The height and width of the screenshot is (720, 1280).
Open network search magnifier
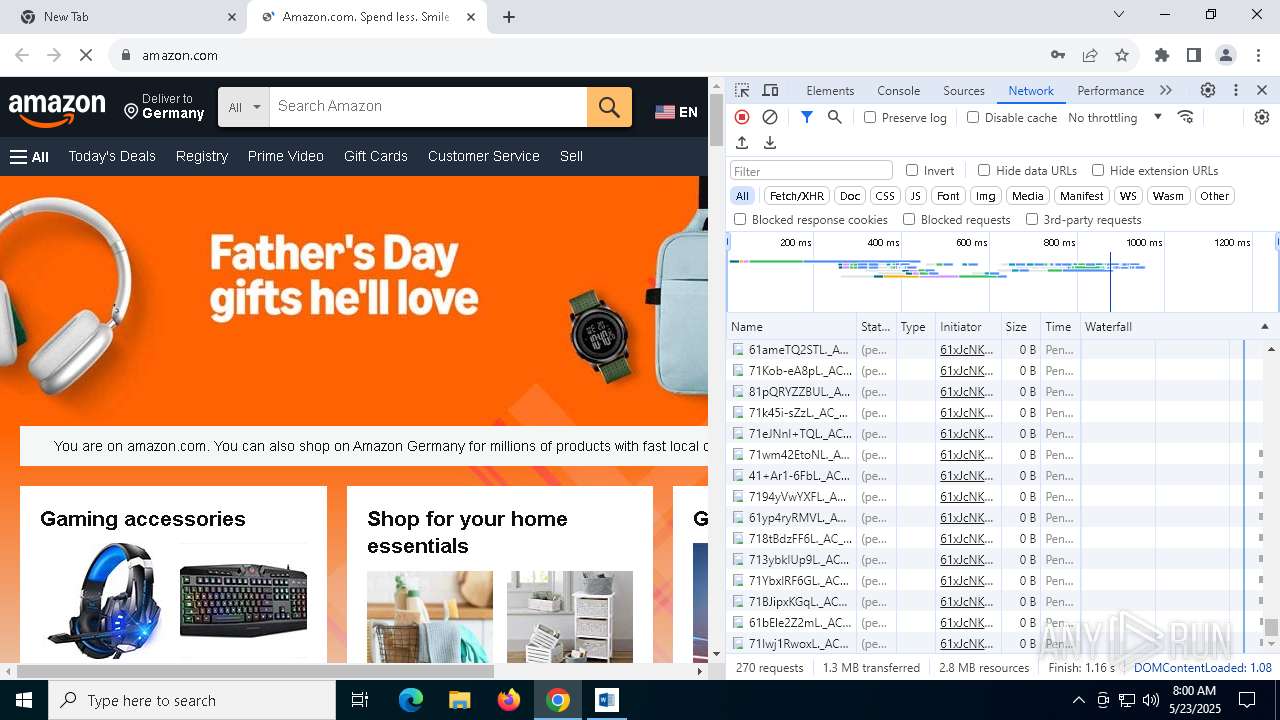tap(835, 117)
